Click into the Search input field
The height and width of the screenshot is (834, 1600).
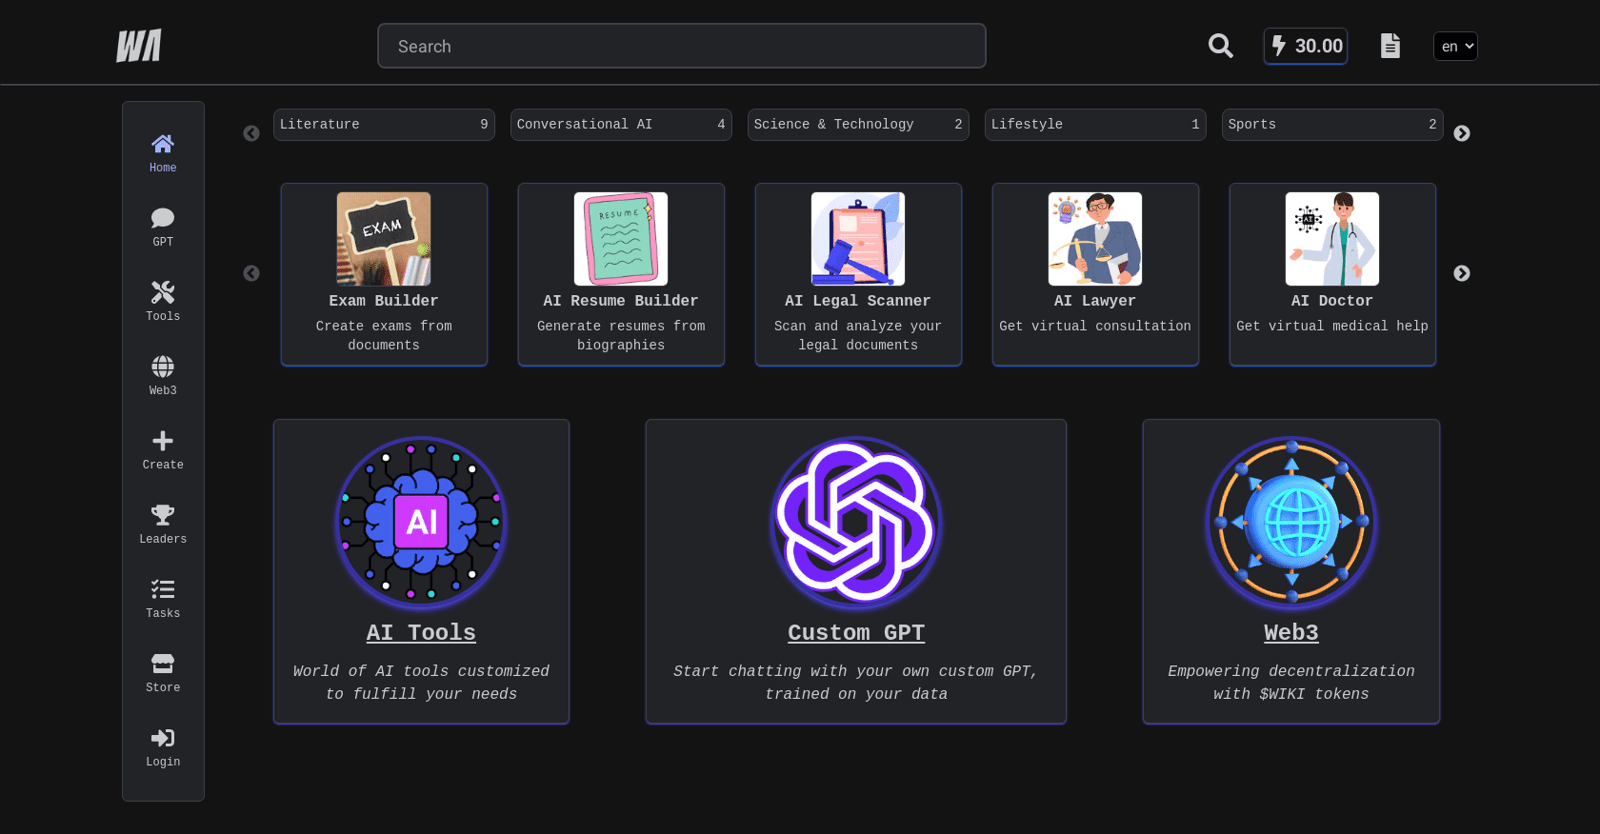coord(681,46)
